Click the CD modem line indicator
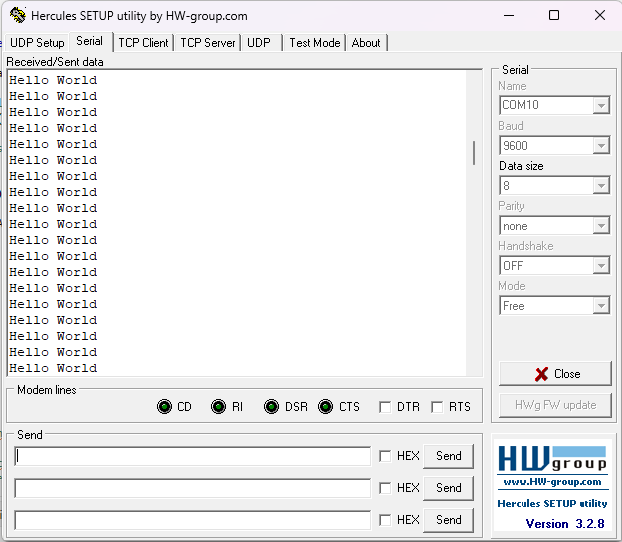 pyautogui.click(x=164, y=407)
